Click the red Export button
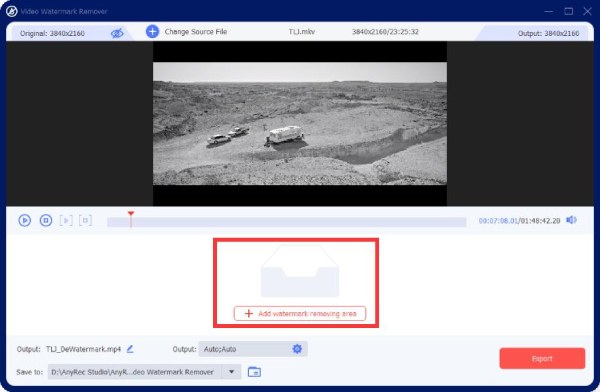The height and width of the screenshot is (392, 600). (x=542, y=359)
